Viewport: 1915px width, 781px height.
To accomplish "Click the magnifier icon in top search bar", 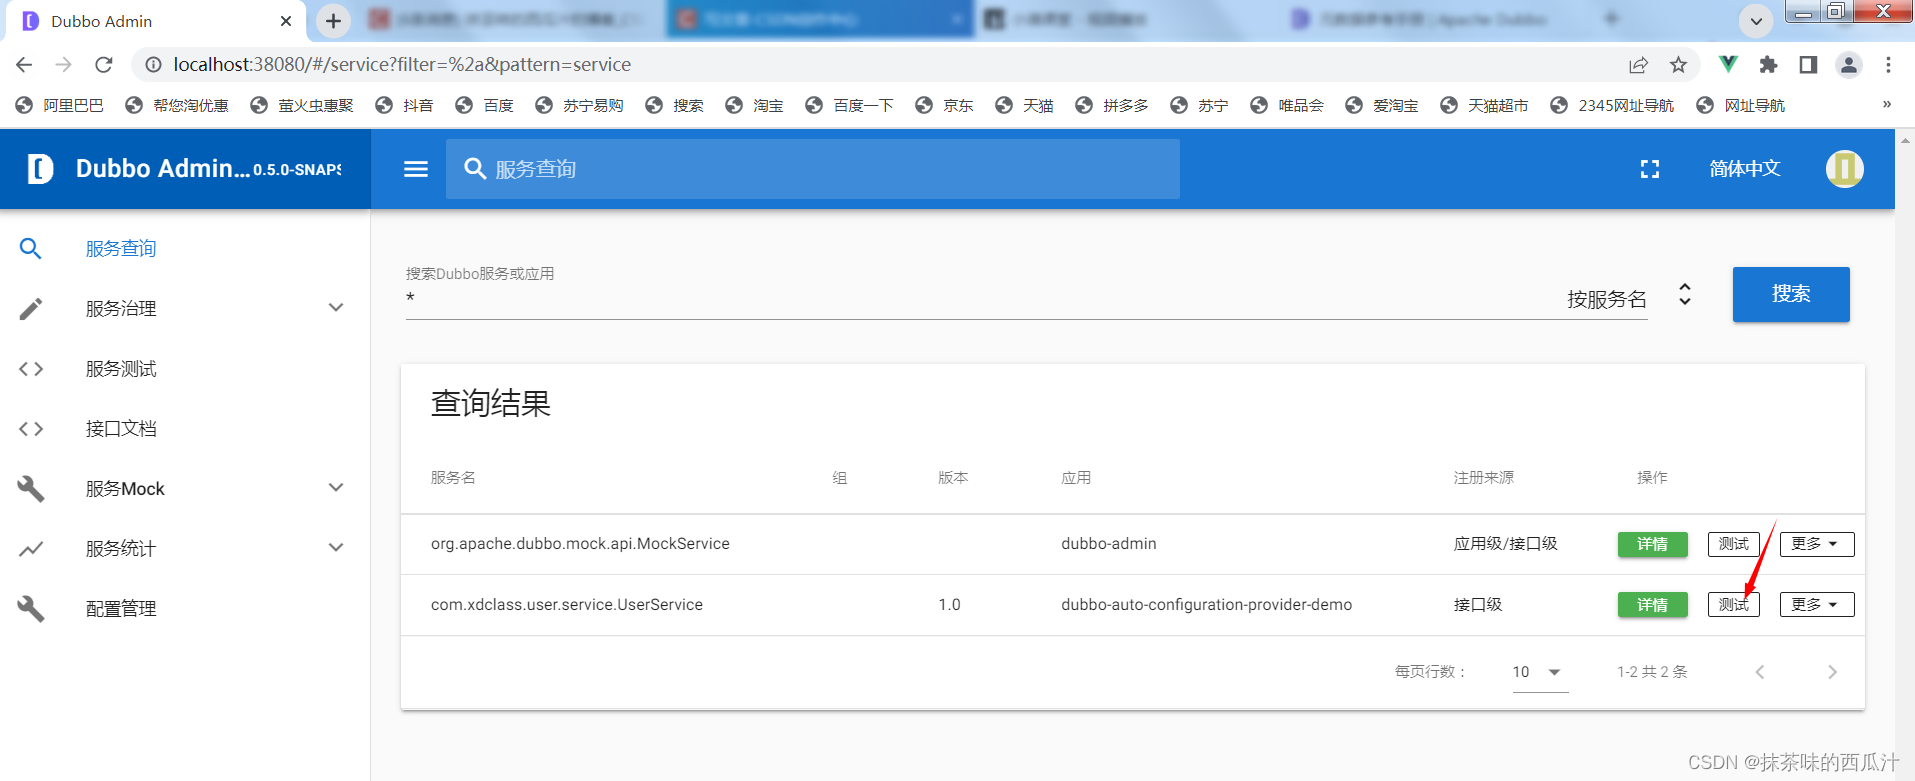I will (475, 169).
